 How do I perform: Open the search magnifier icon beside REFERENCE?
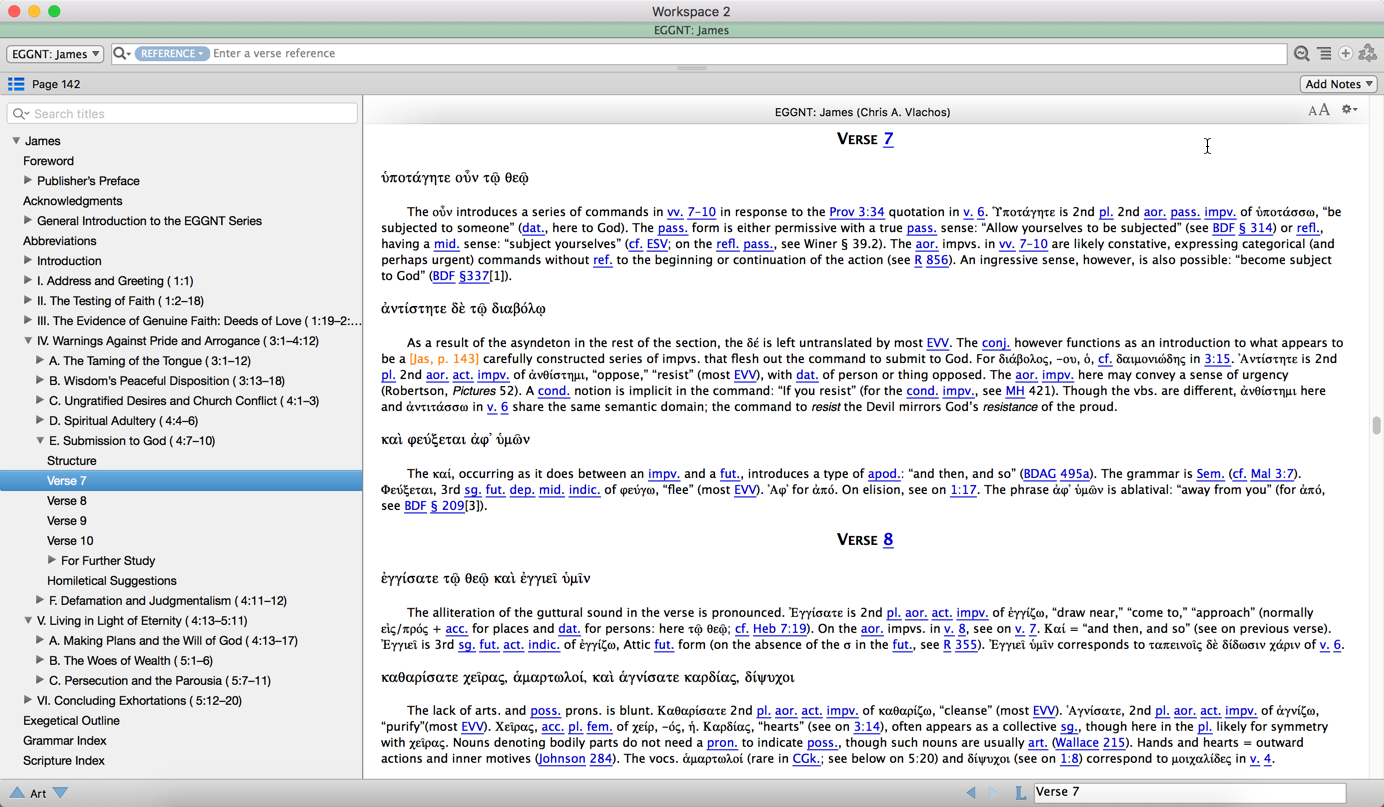(121, 54)
